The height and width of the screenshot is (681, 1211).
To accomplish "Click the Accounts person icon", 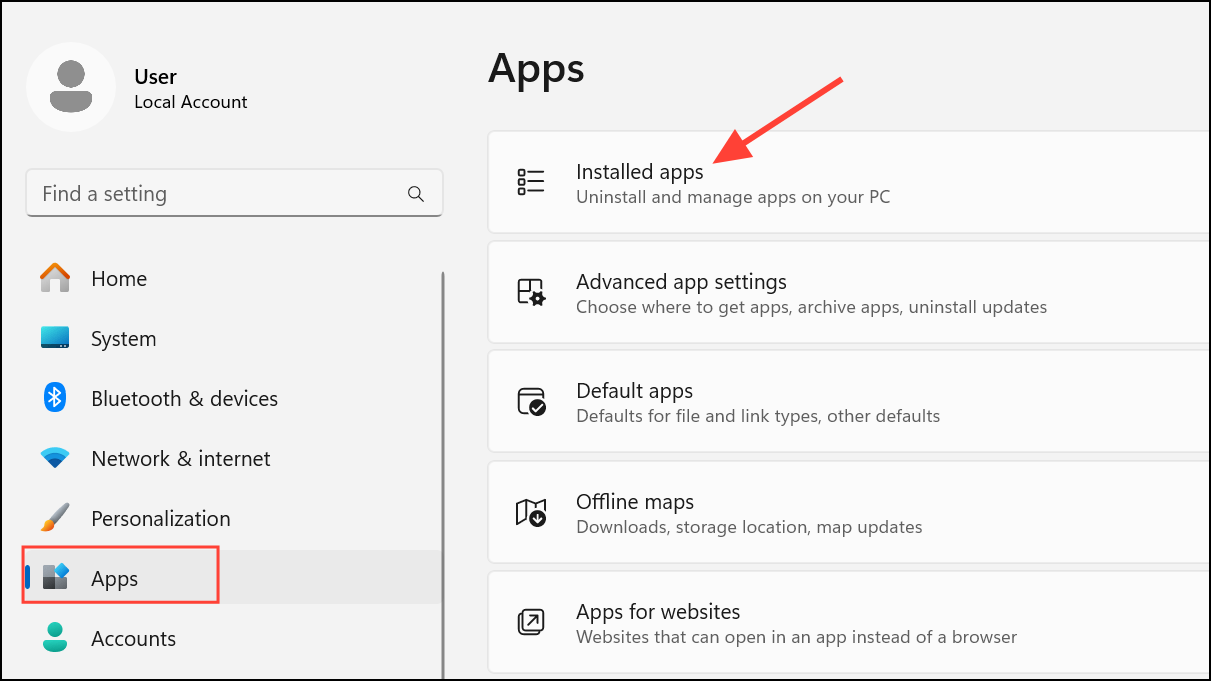I will (x=55, y=638).
